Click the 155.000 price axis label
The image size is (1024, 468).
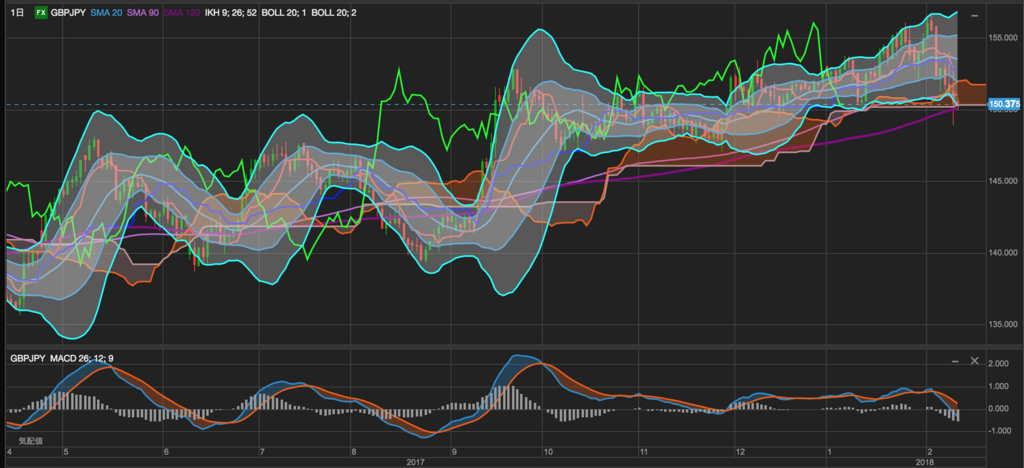[1004, 39]
